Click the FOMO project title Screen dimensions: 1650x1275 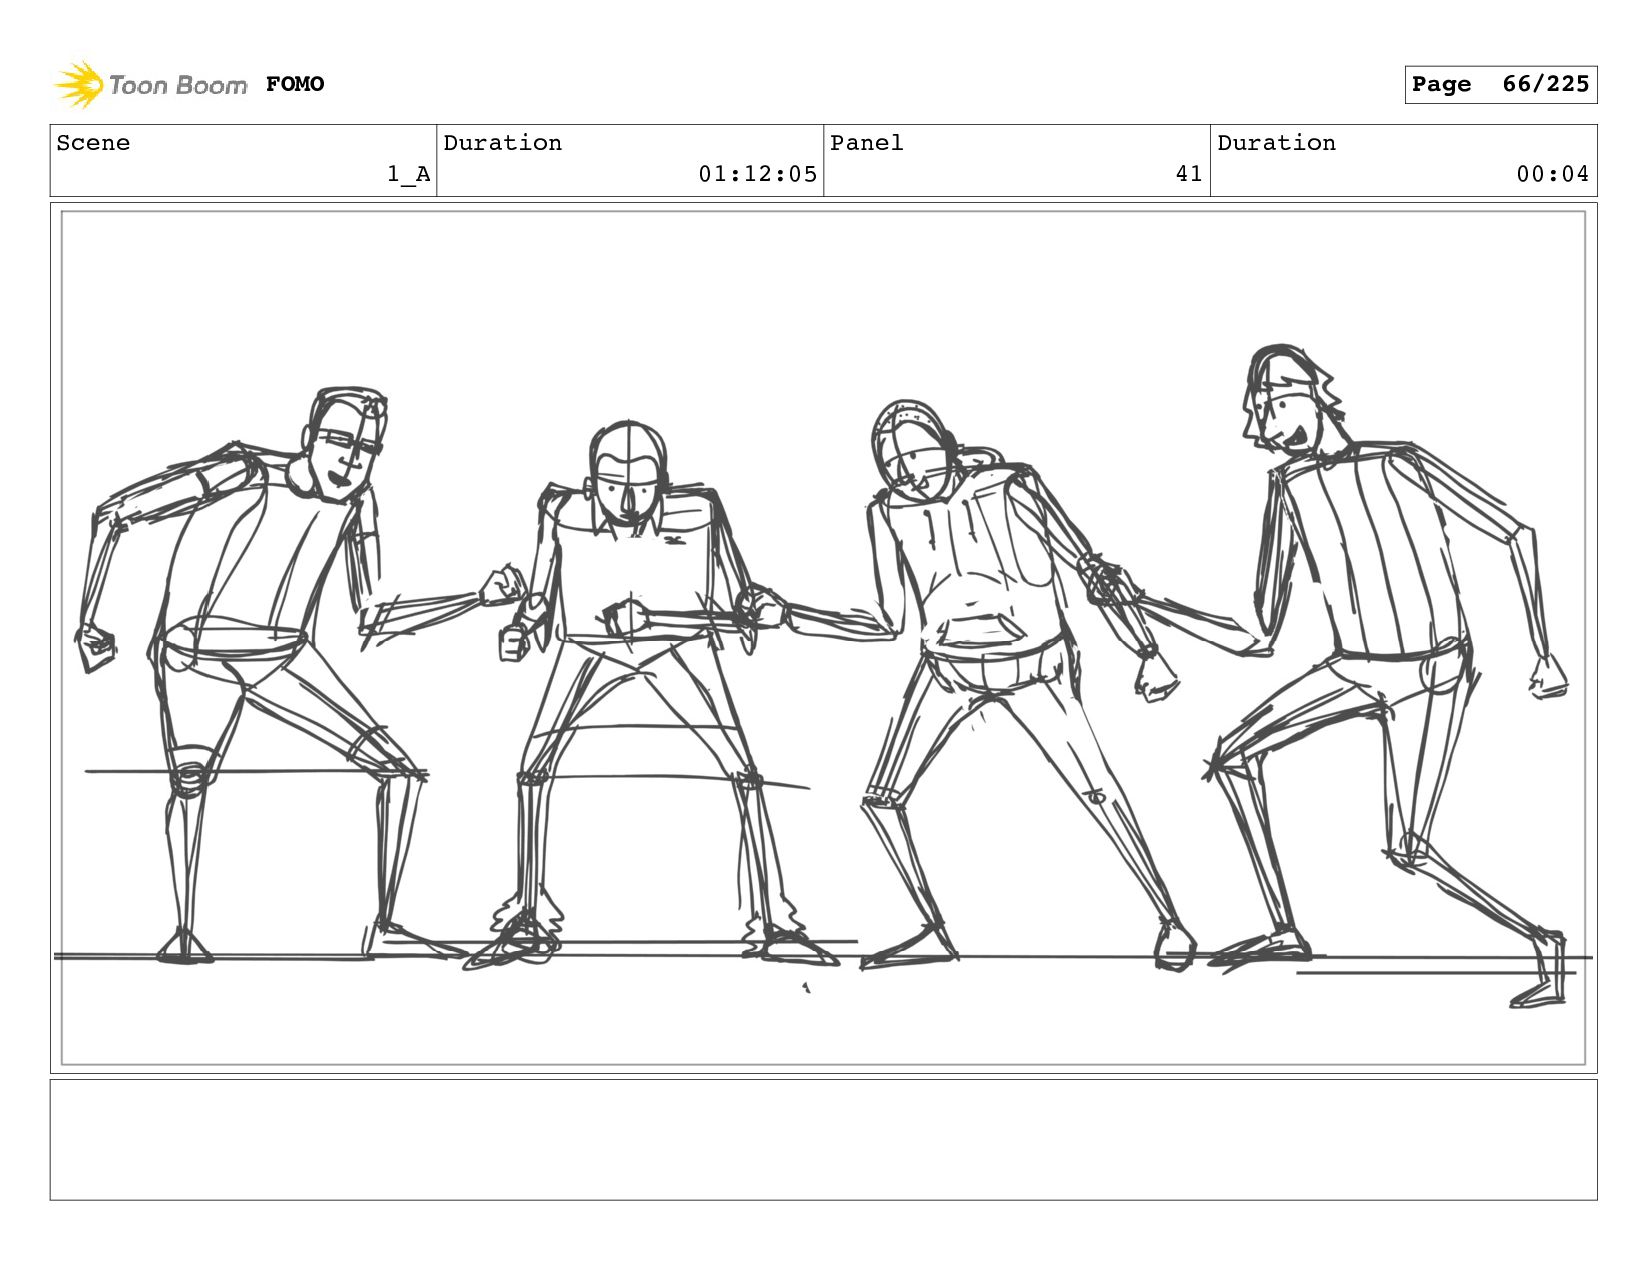point(295,84)
